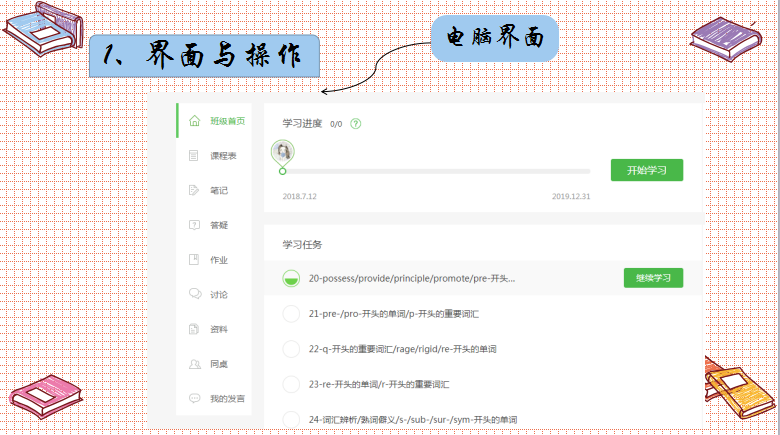Viewport: 780px width, 435px height.
Task: Click the 答疑 question box icon
Action: click(x=194, y=225)
